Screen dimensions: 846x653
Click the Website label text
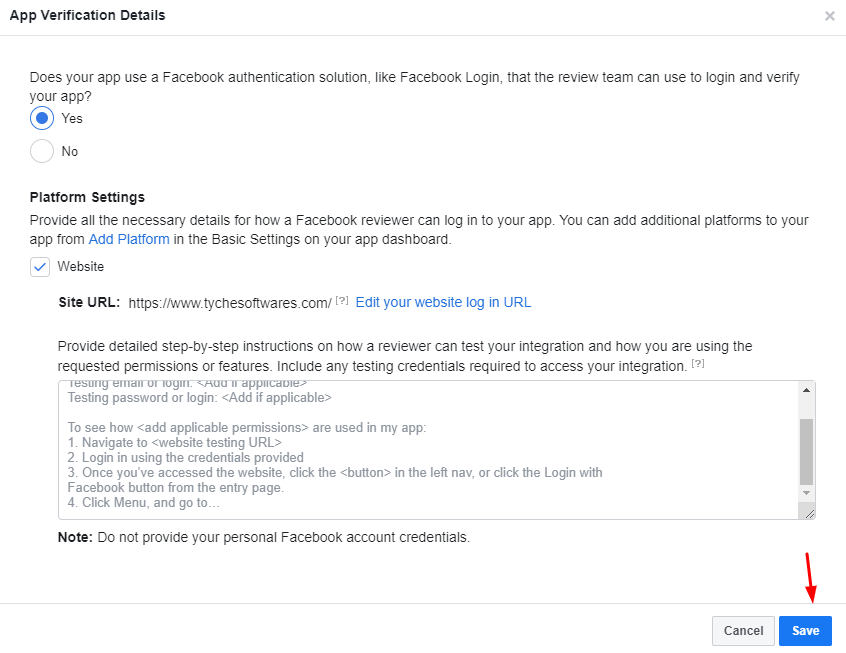point(80,267)
